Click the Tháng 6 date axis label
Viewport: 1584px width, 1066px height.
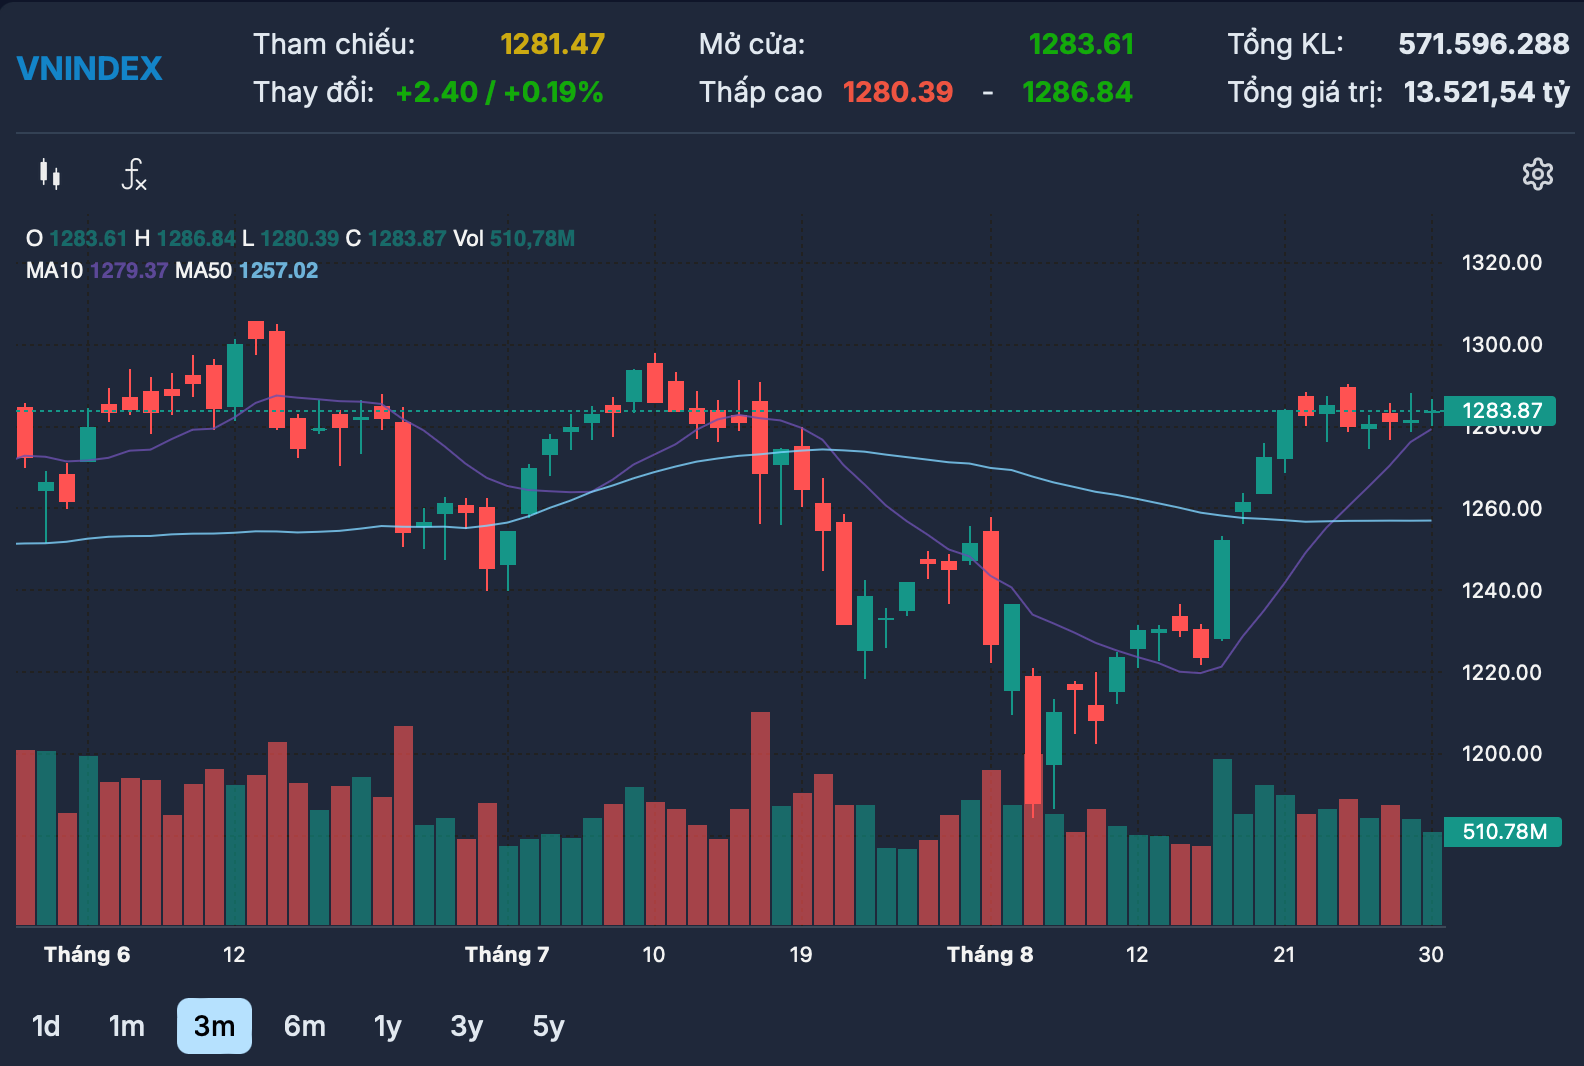pyautogui.click(x=87, y=954)
